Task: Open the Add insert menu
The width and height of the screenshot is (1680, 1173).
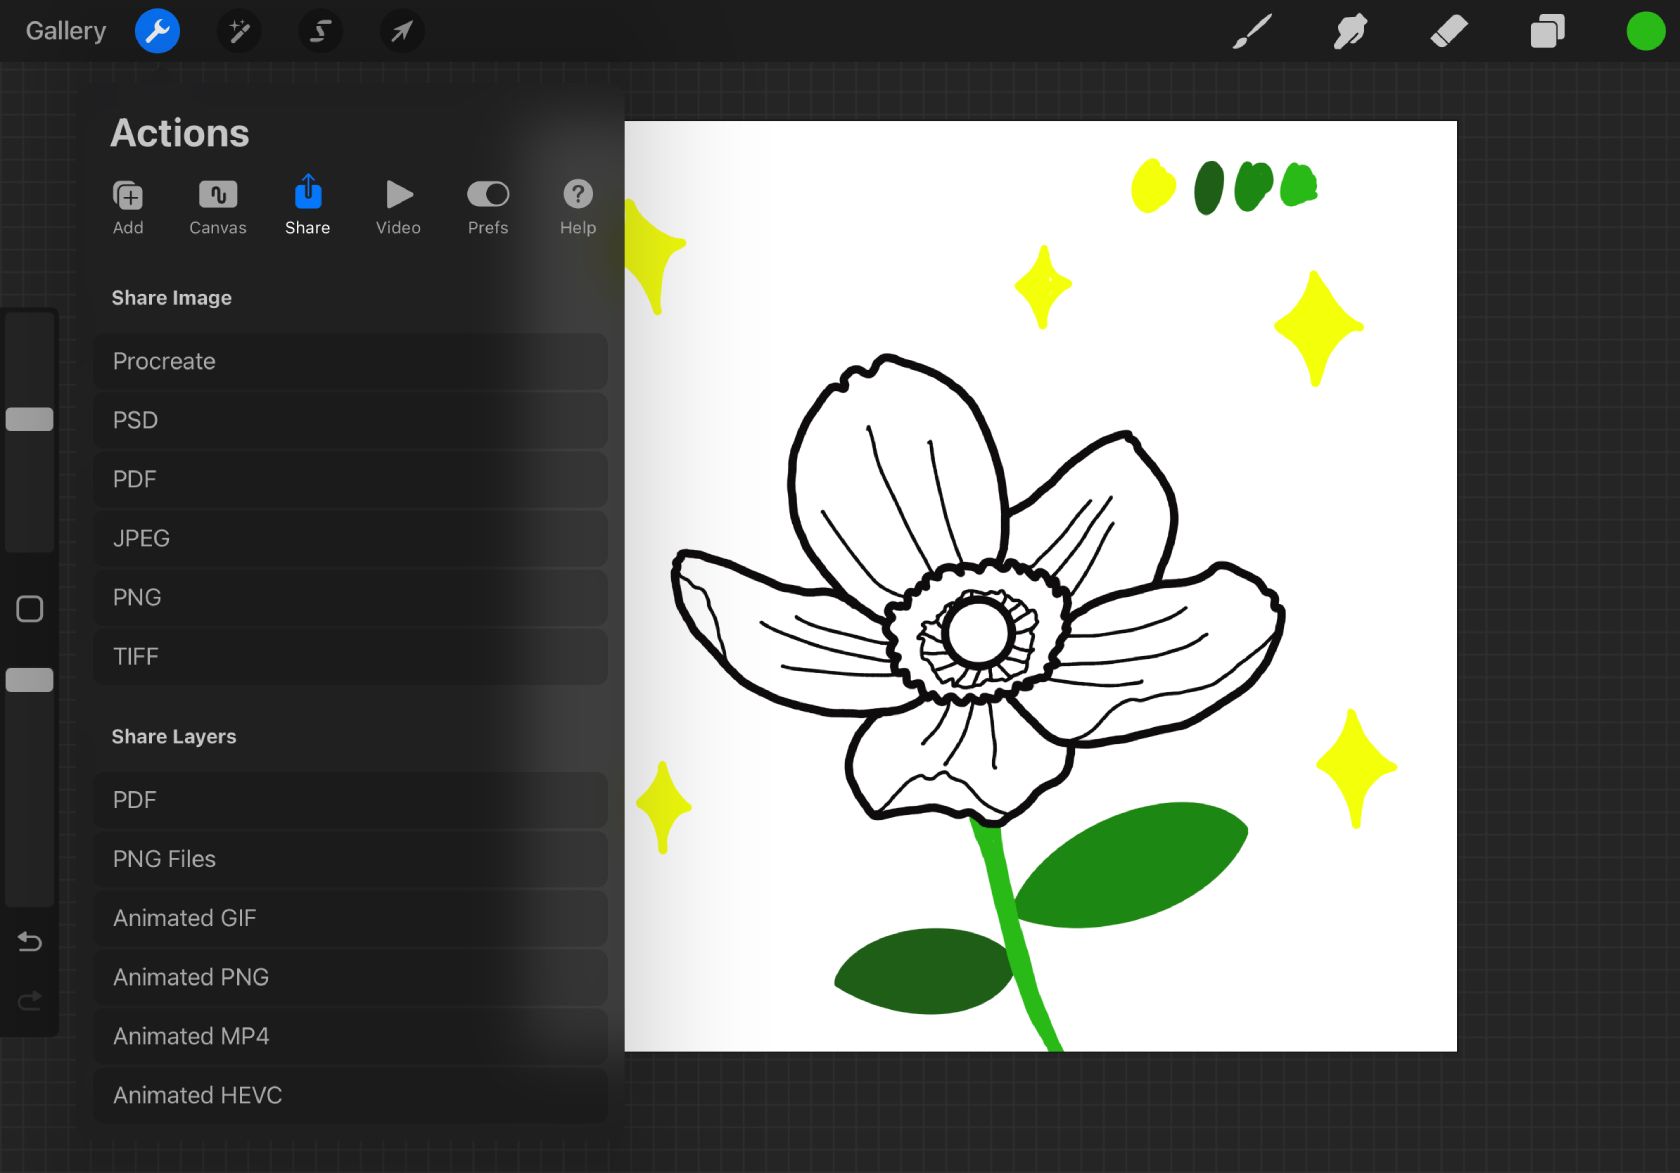Action: point(127,207)
